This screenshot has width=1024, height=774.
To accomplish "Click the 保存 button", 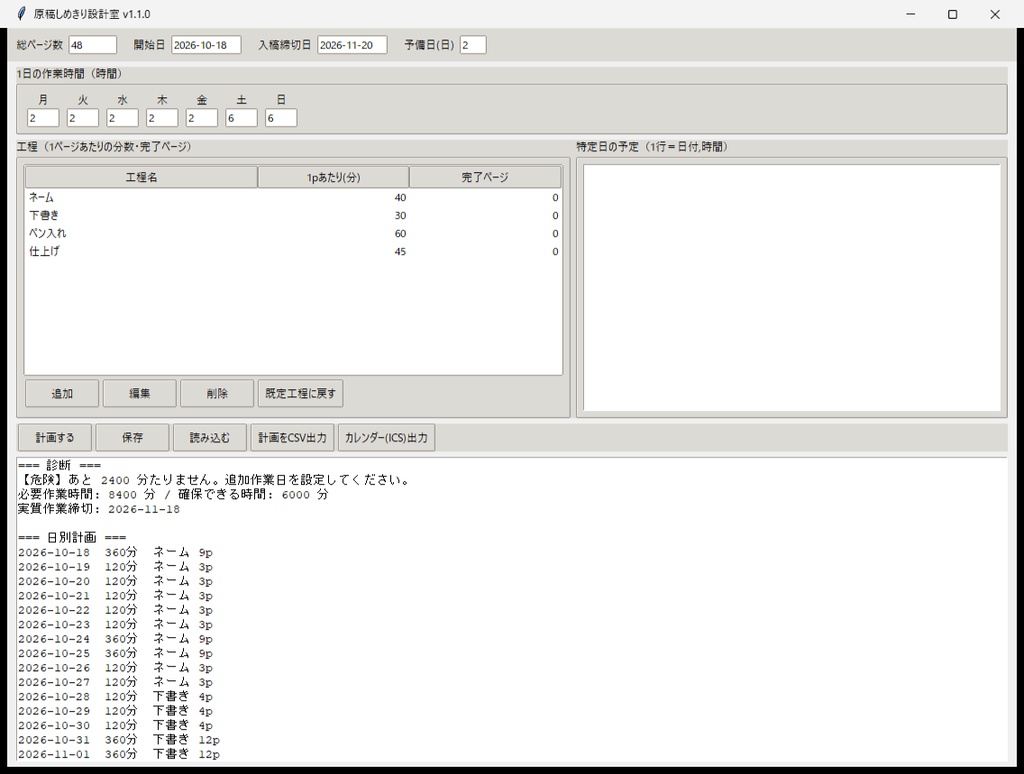I will (133, 438).
